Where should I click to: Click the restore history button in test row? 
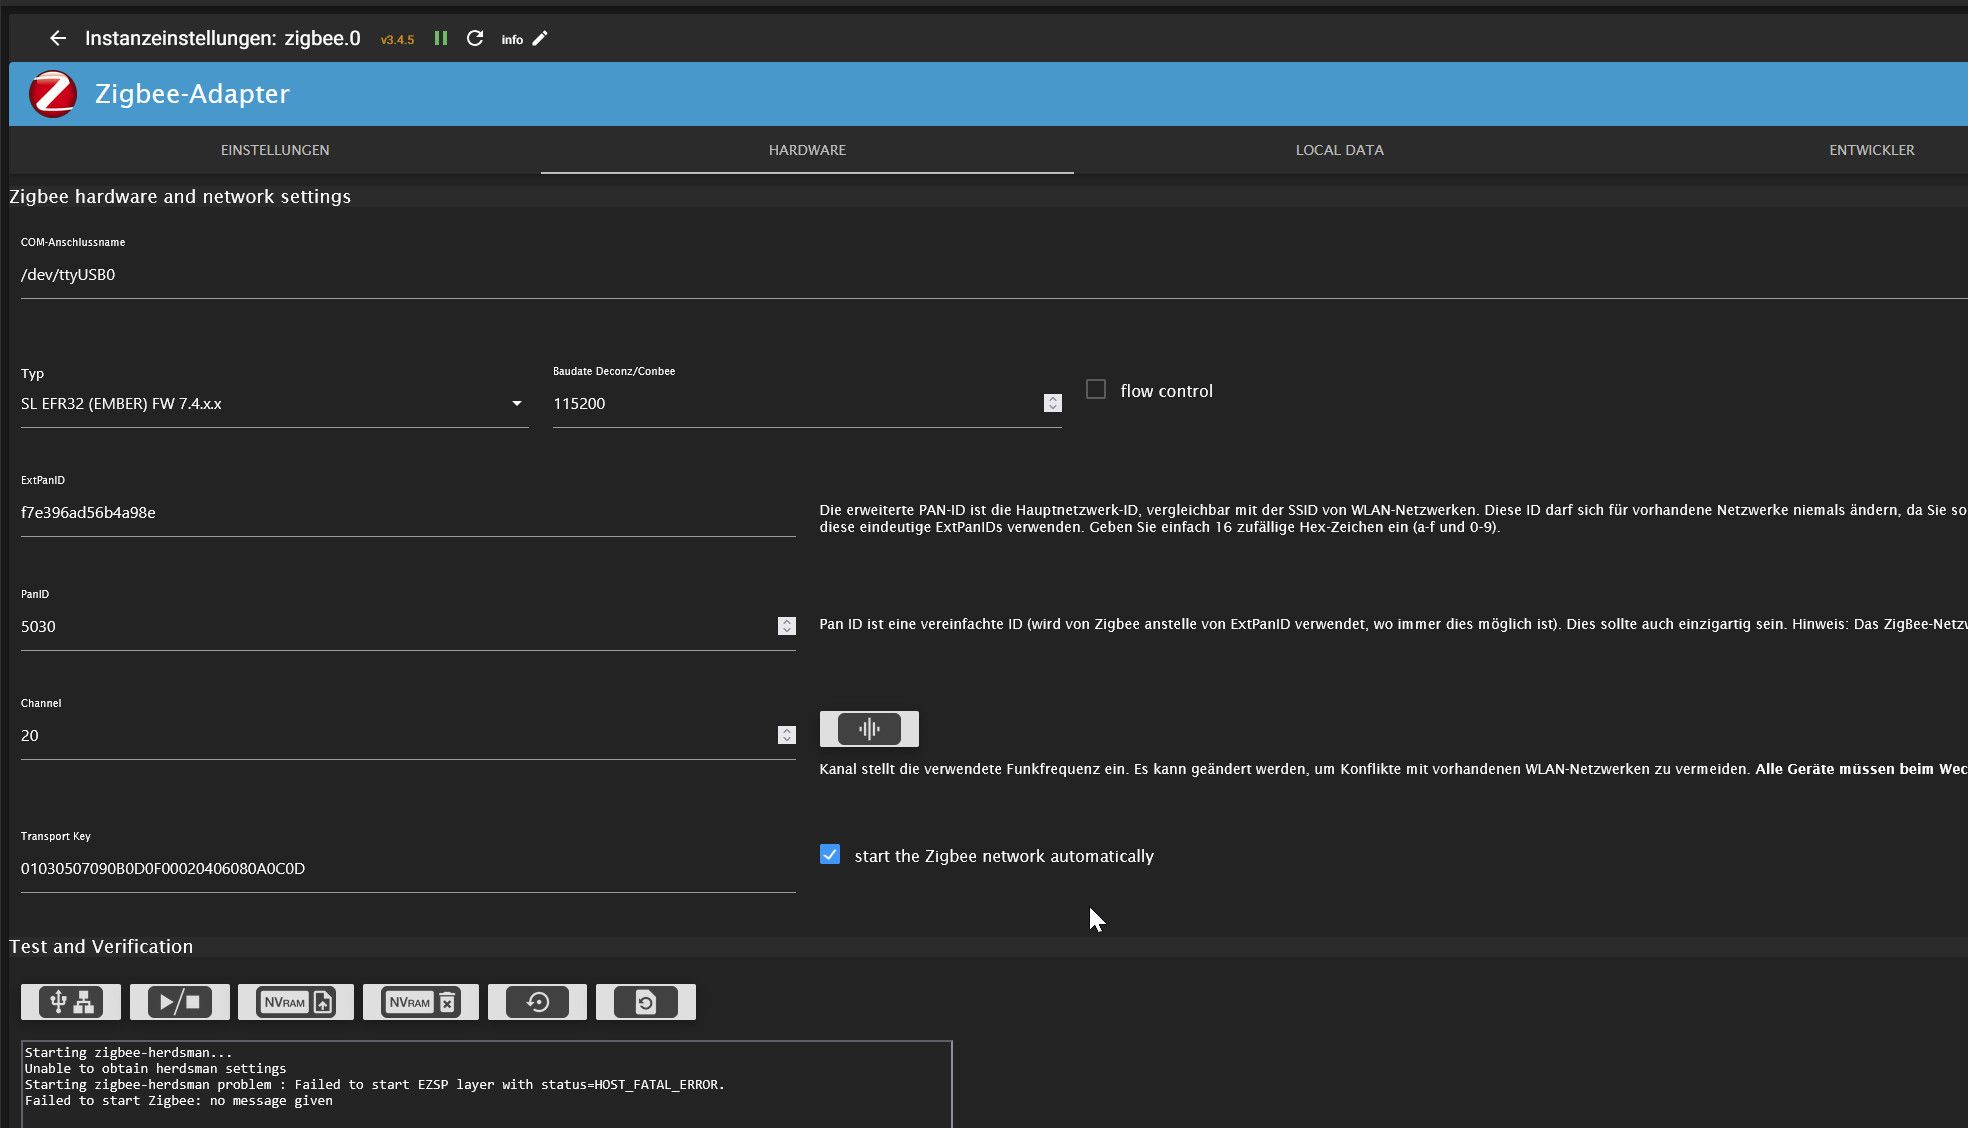537,1002
